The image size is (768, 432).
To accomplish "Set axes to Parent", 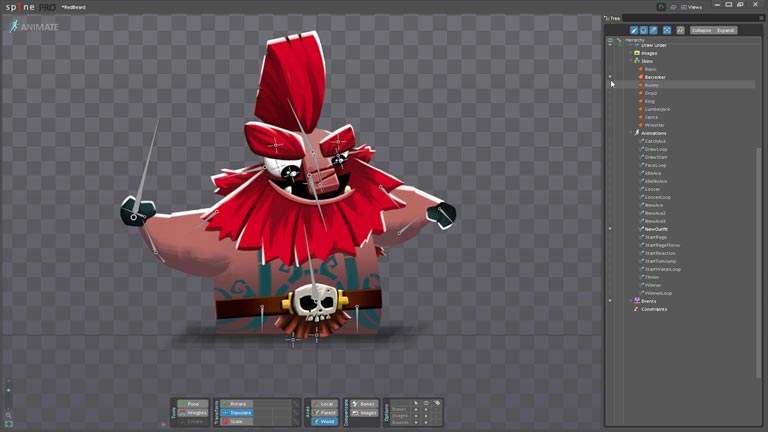I will tap(324, 412).
